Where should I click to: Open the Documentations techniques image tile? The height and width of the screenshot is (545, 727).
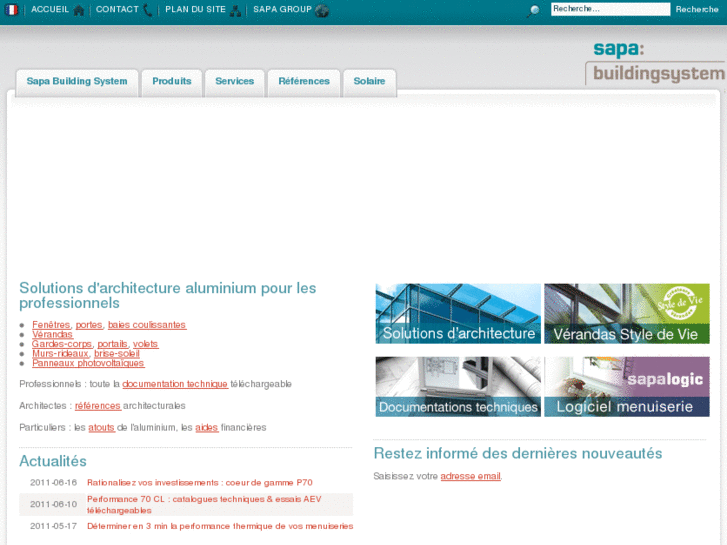point(458,386)
